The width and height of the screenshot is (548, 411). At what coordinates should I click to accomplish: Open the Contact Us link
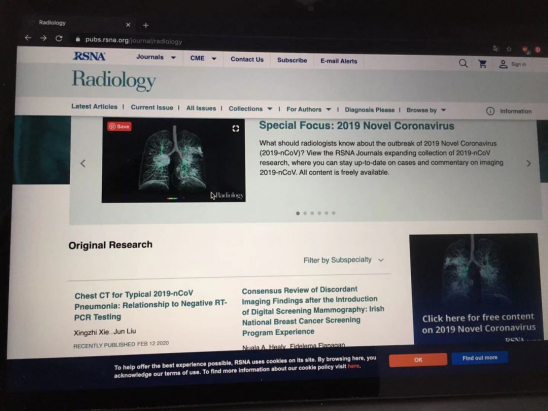(247, 59)
